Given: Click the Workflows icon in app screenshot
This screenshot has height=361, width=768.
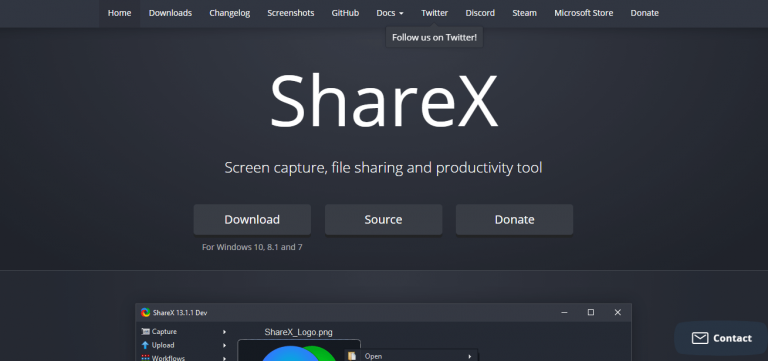Looking at the screenshot, I should (x=145, y=358).
